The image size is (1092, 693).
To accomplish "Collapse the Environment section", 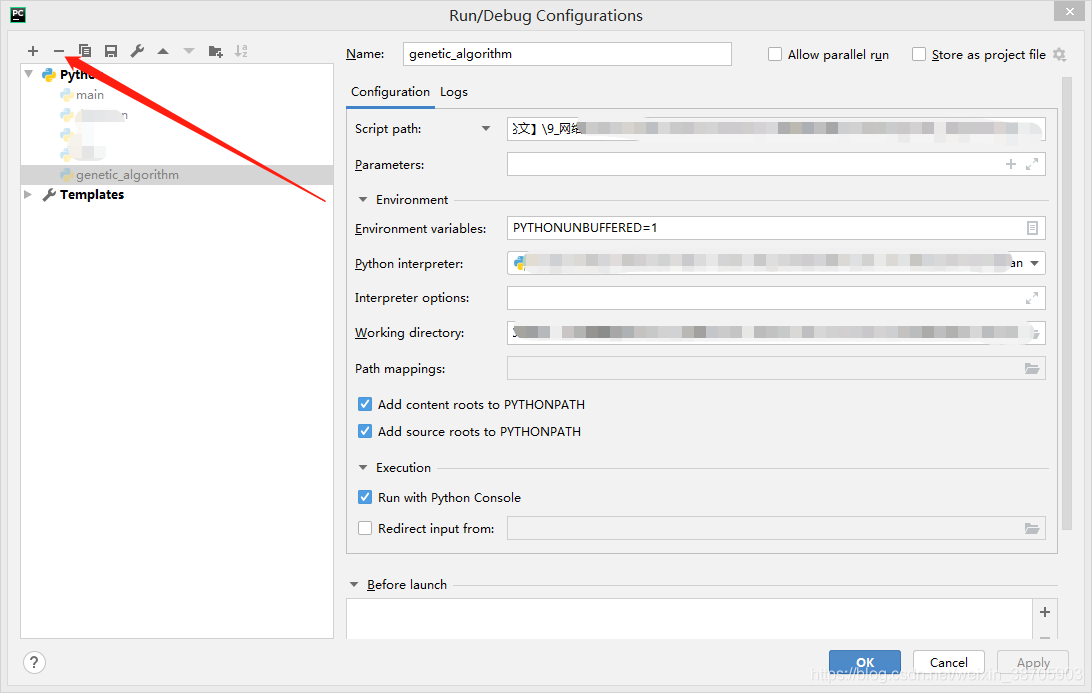I will [363, 200].
